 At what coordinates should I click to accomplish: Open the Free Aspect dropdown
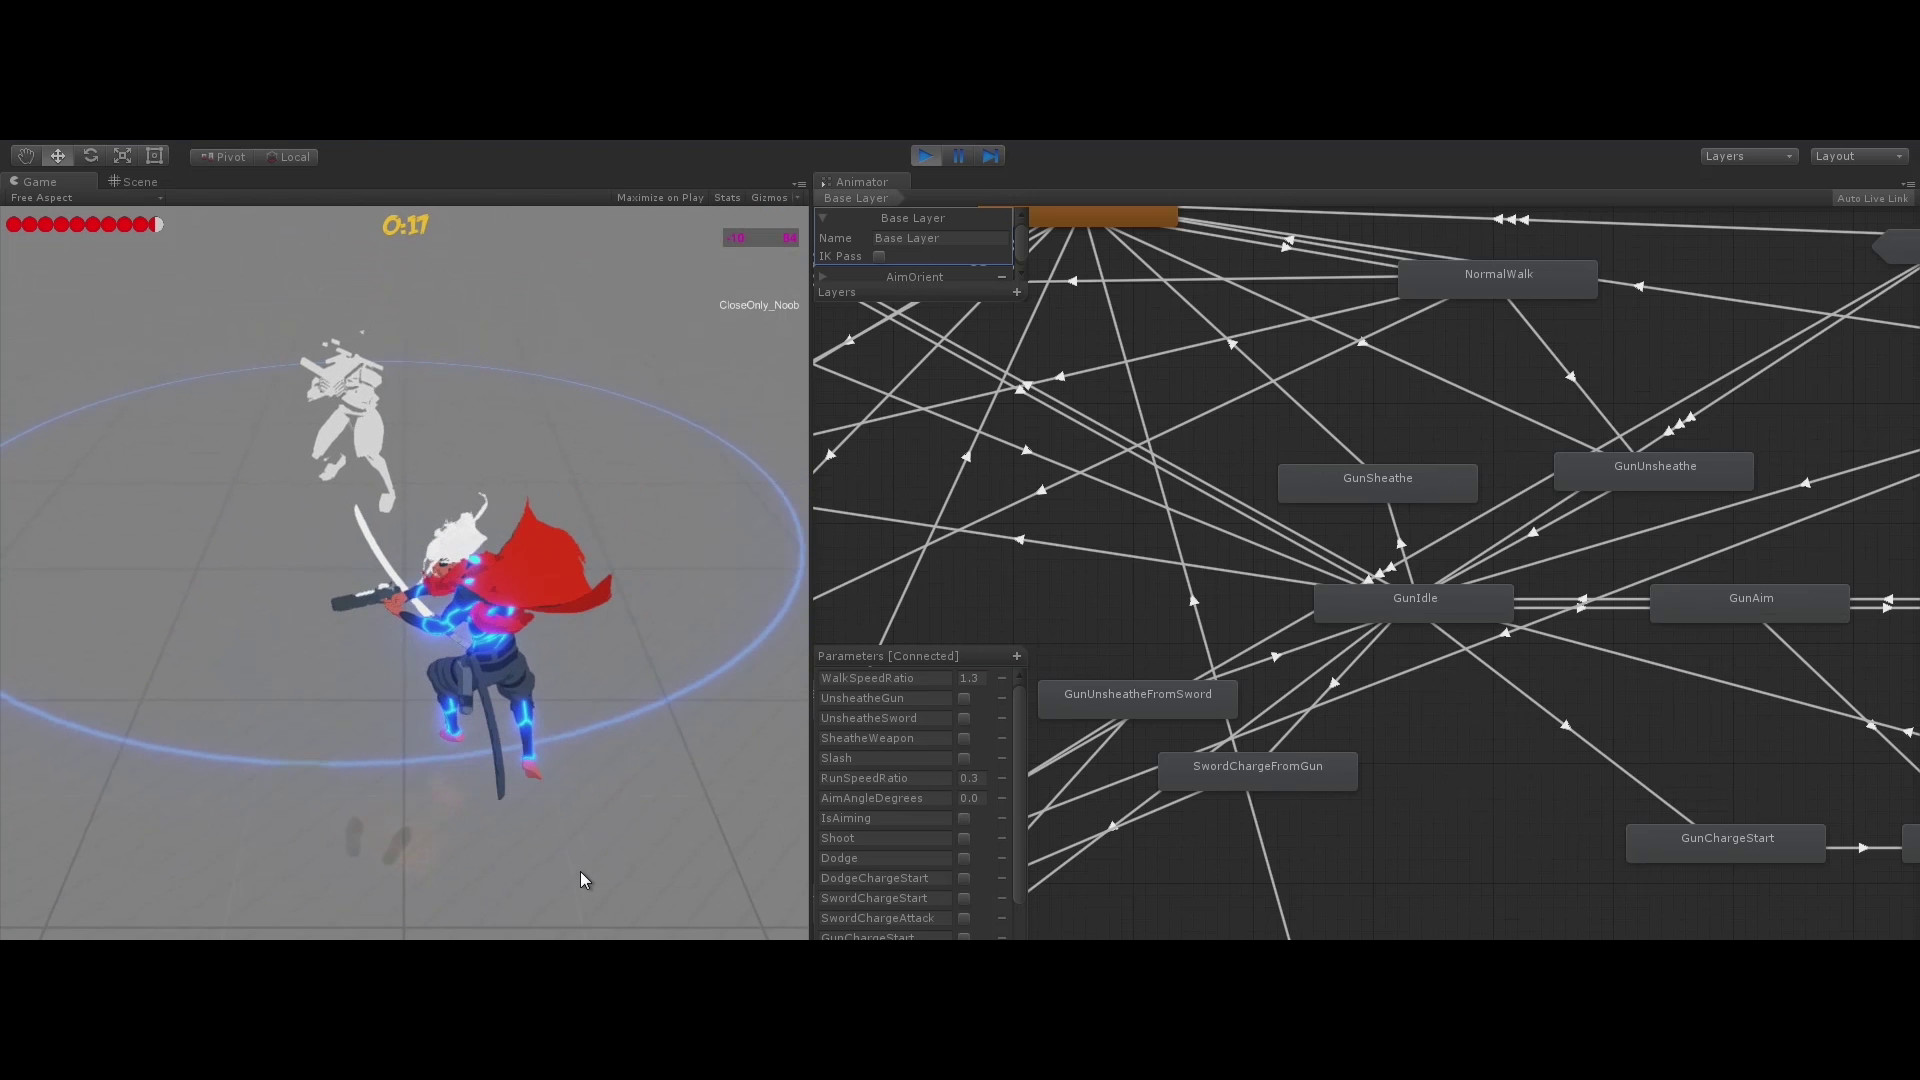pos(40,197)
